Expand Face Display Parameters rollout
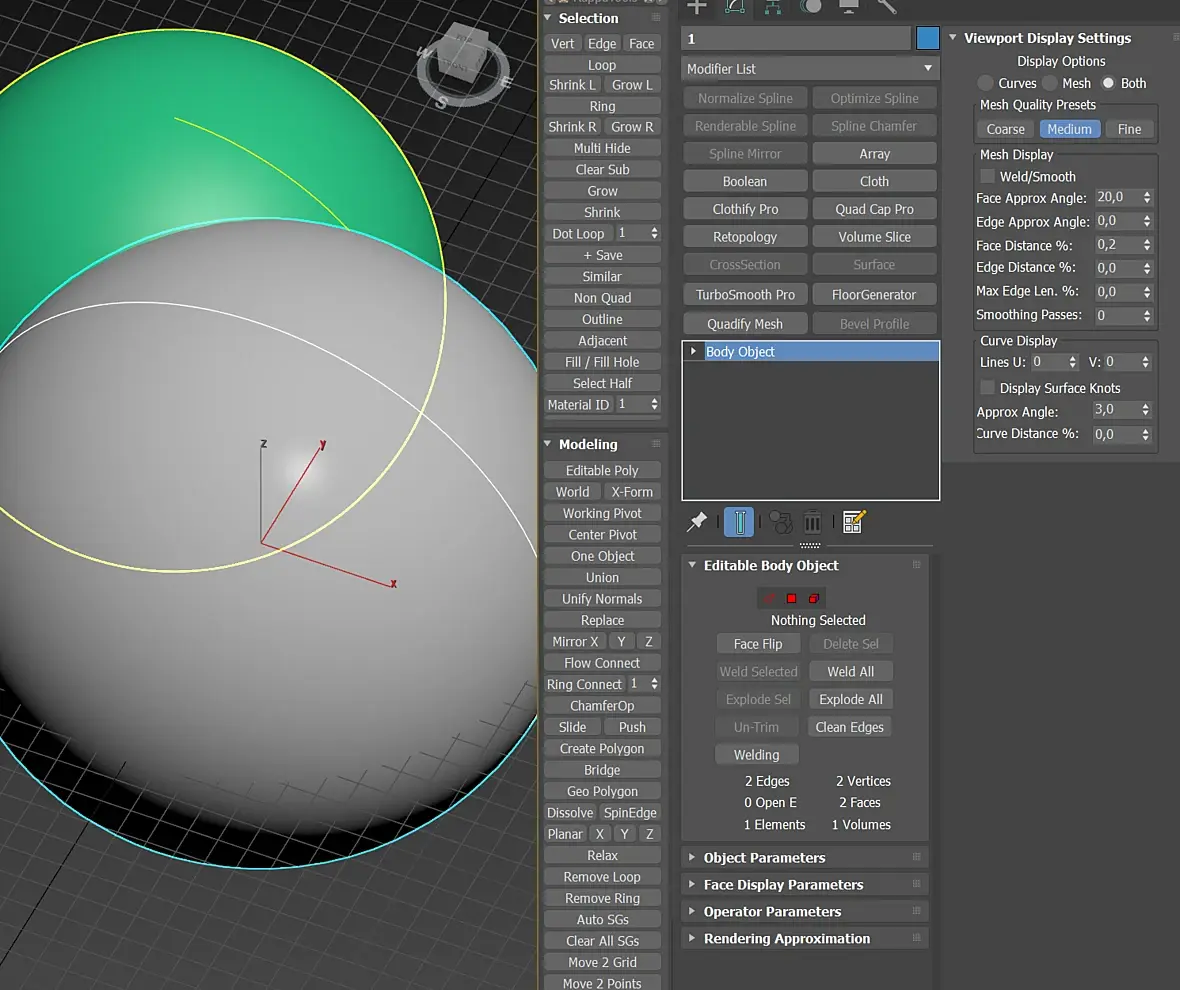This screenshot has width=1180, height=990. pyautogui.click(x=692, y=884)
